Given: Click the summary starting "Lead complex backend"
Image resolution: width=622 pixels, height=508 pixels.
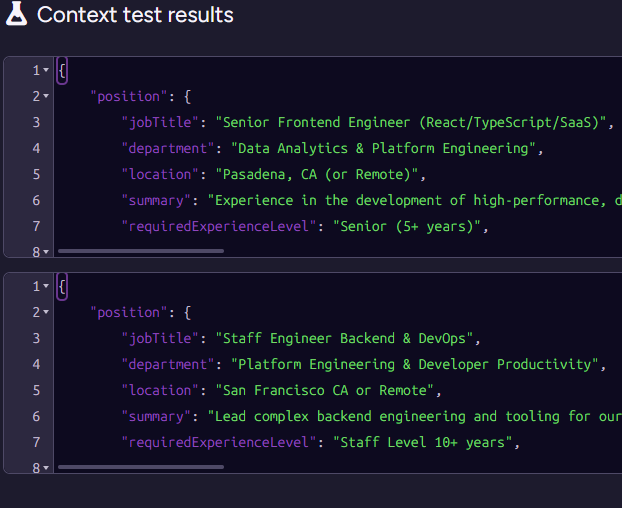Looking at the screenshot, I should coord(410,417).
